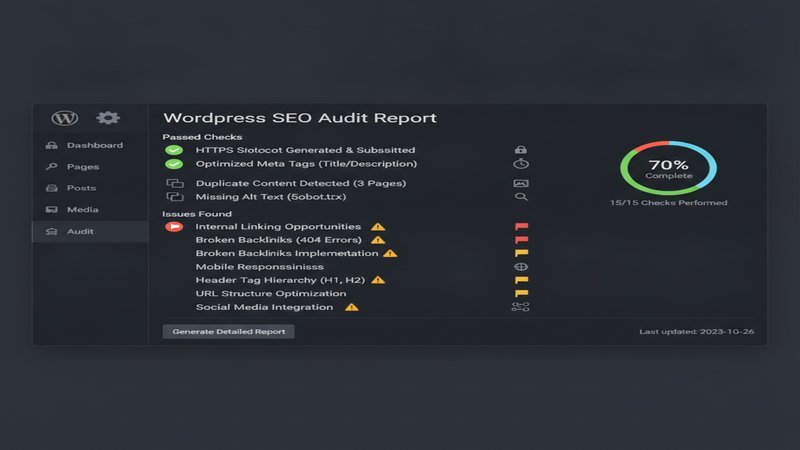This screenshot has width=800, height=450.
Task: Click red flag circle beside Internal Linking
Action: point(174,227)
